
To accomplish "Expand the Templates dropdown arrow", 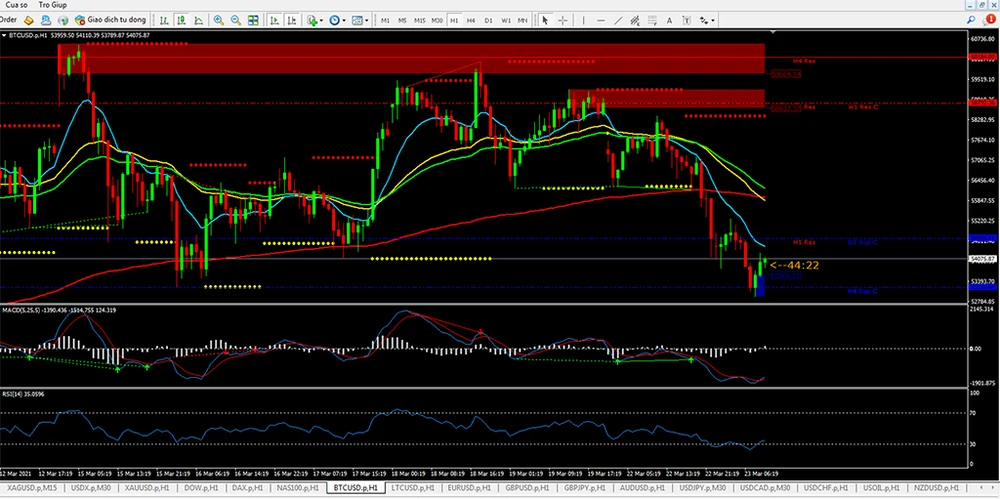I will (x=367, y=20).
